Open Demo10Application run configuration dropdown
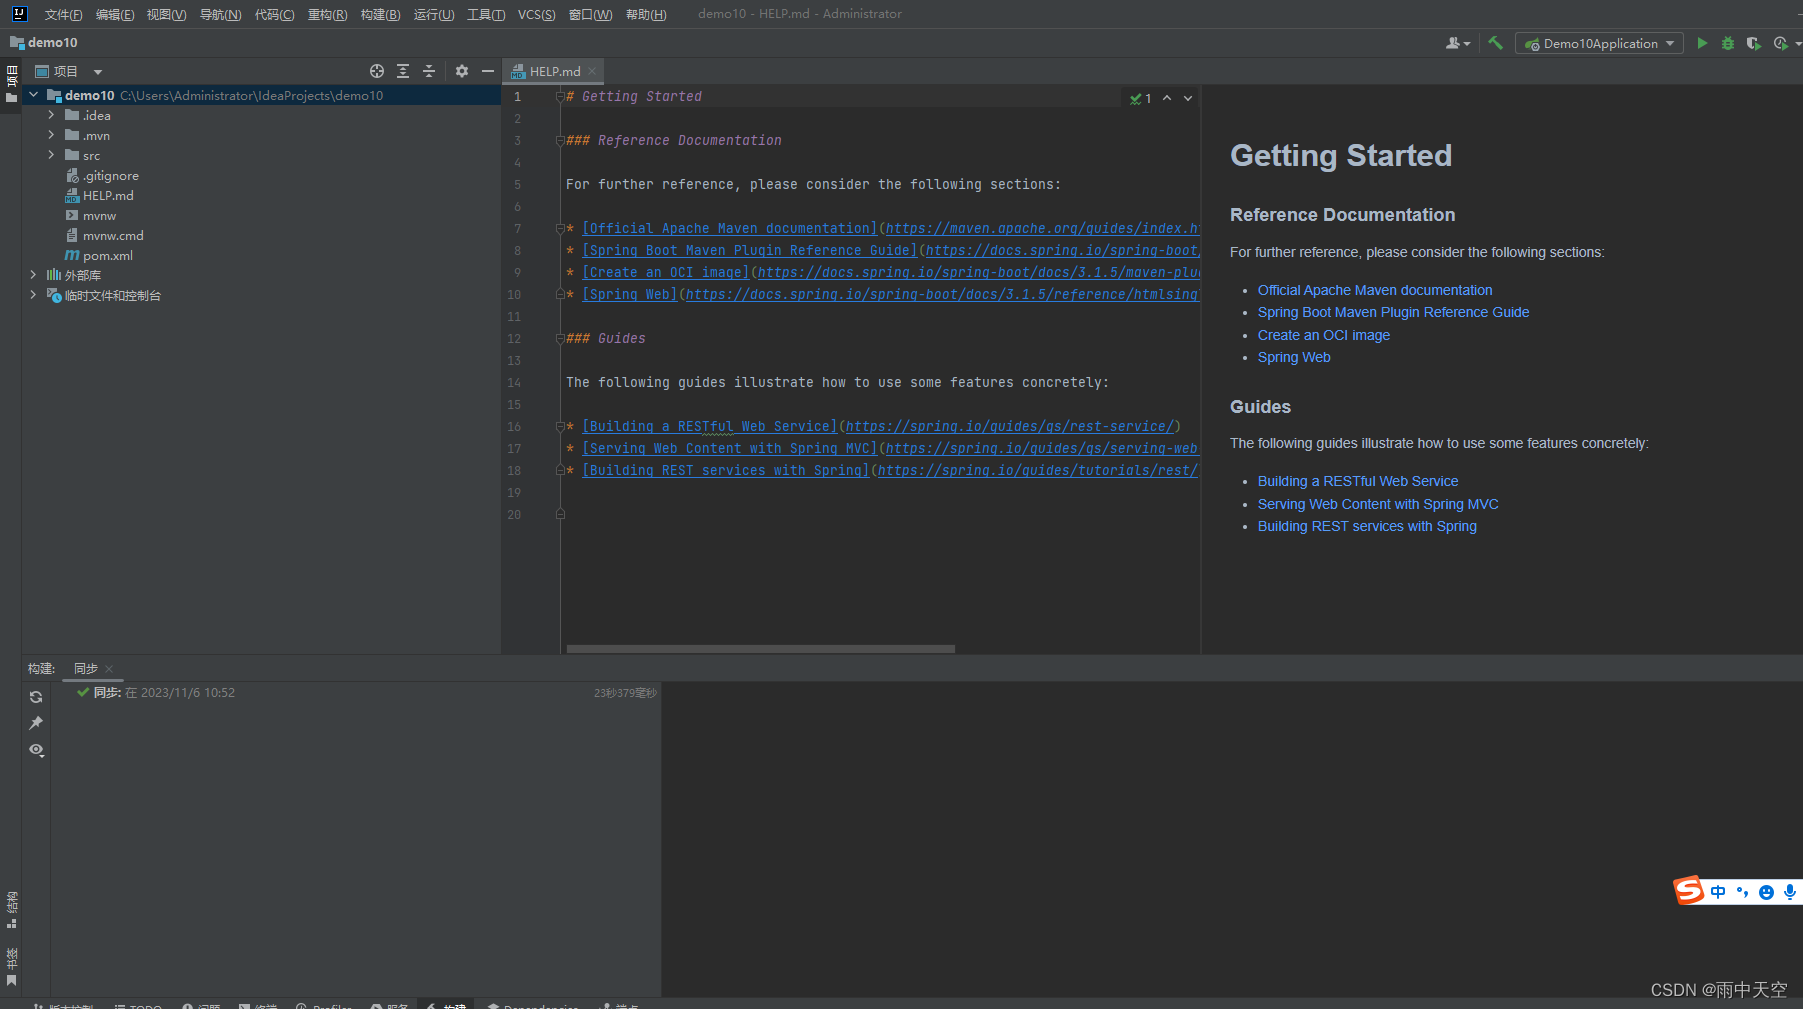1803x1009 pixels. click(x=1599, y=43)
